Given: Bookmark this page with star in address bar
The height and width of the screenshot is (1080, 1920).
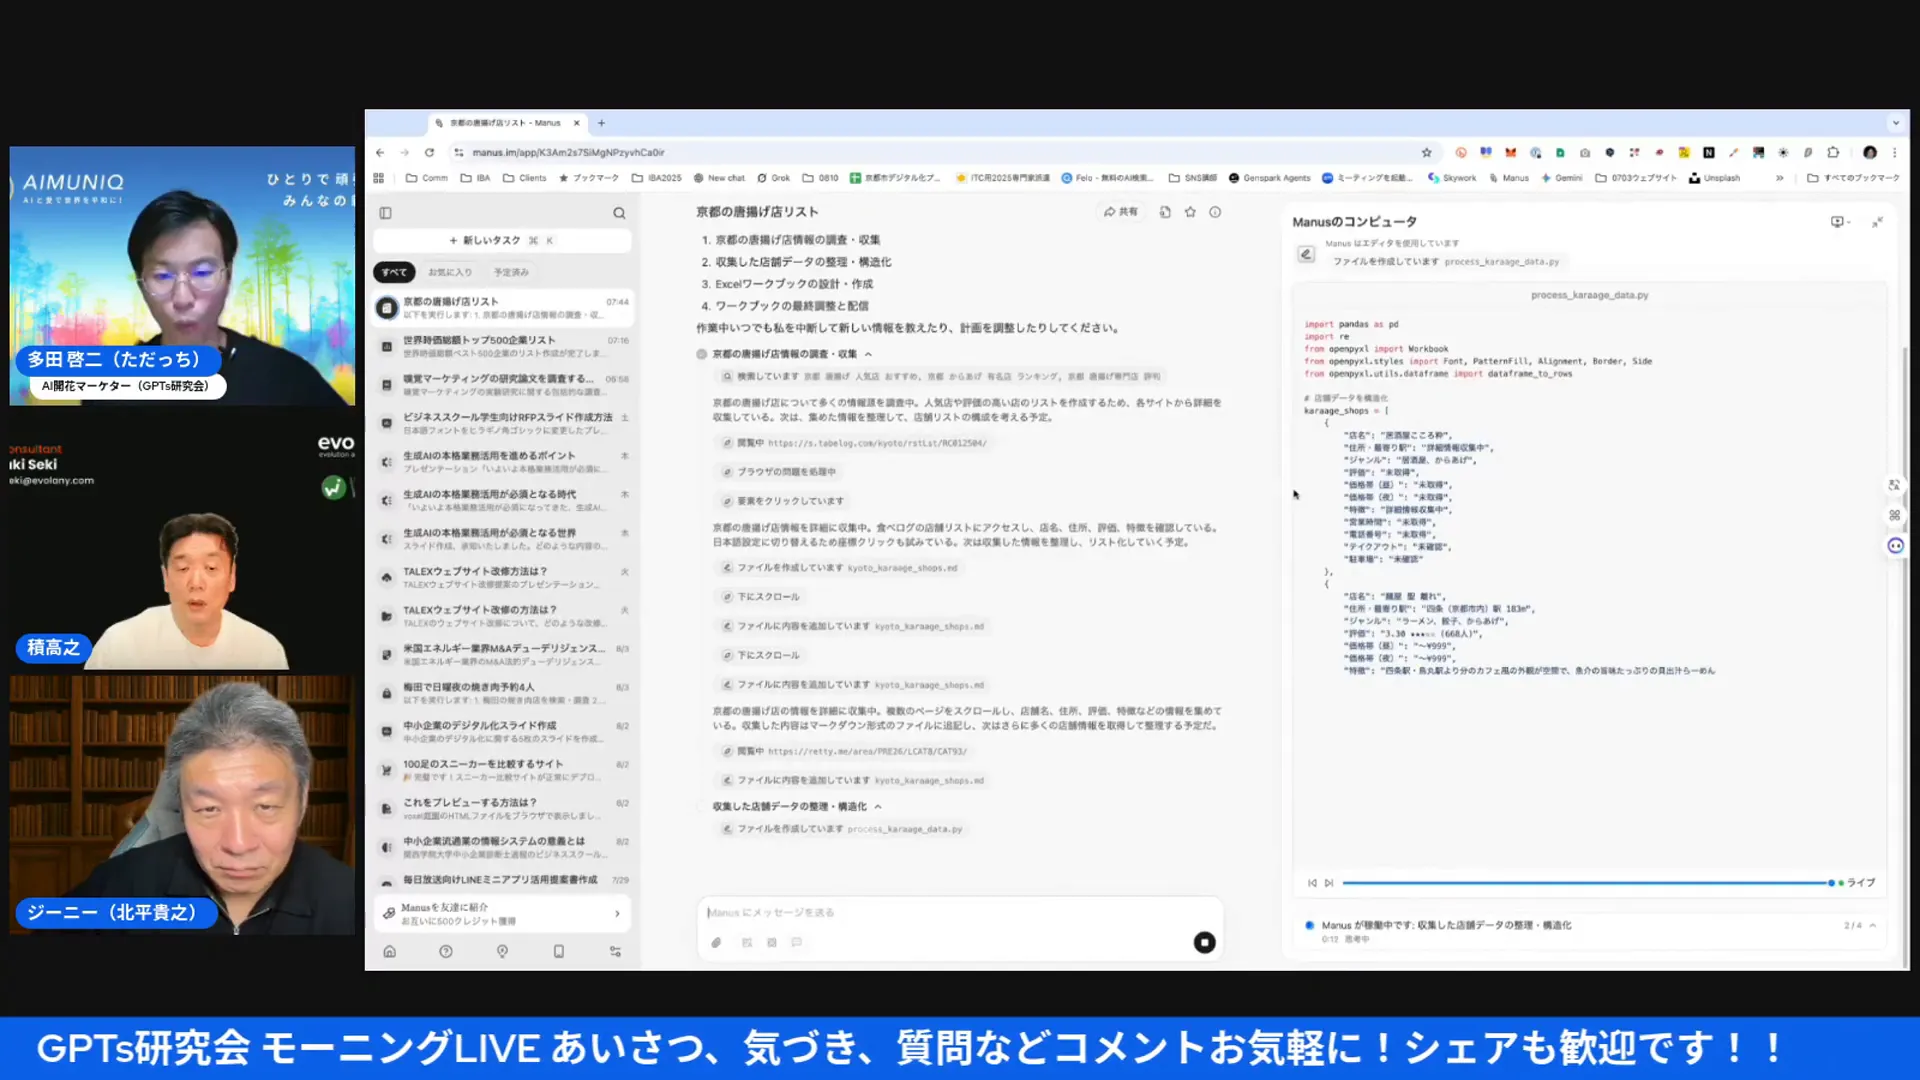Looking at the screenshot, I should (1426, 153).
